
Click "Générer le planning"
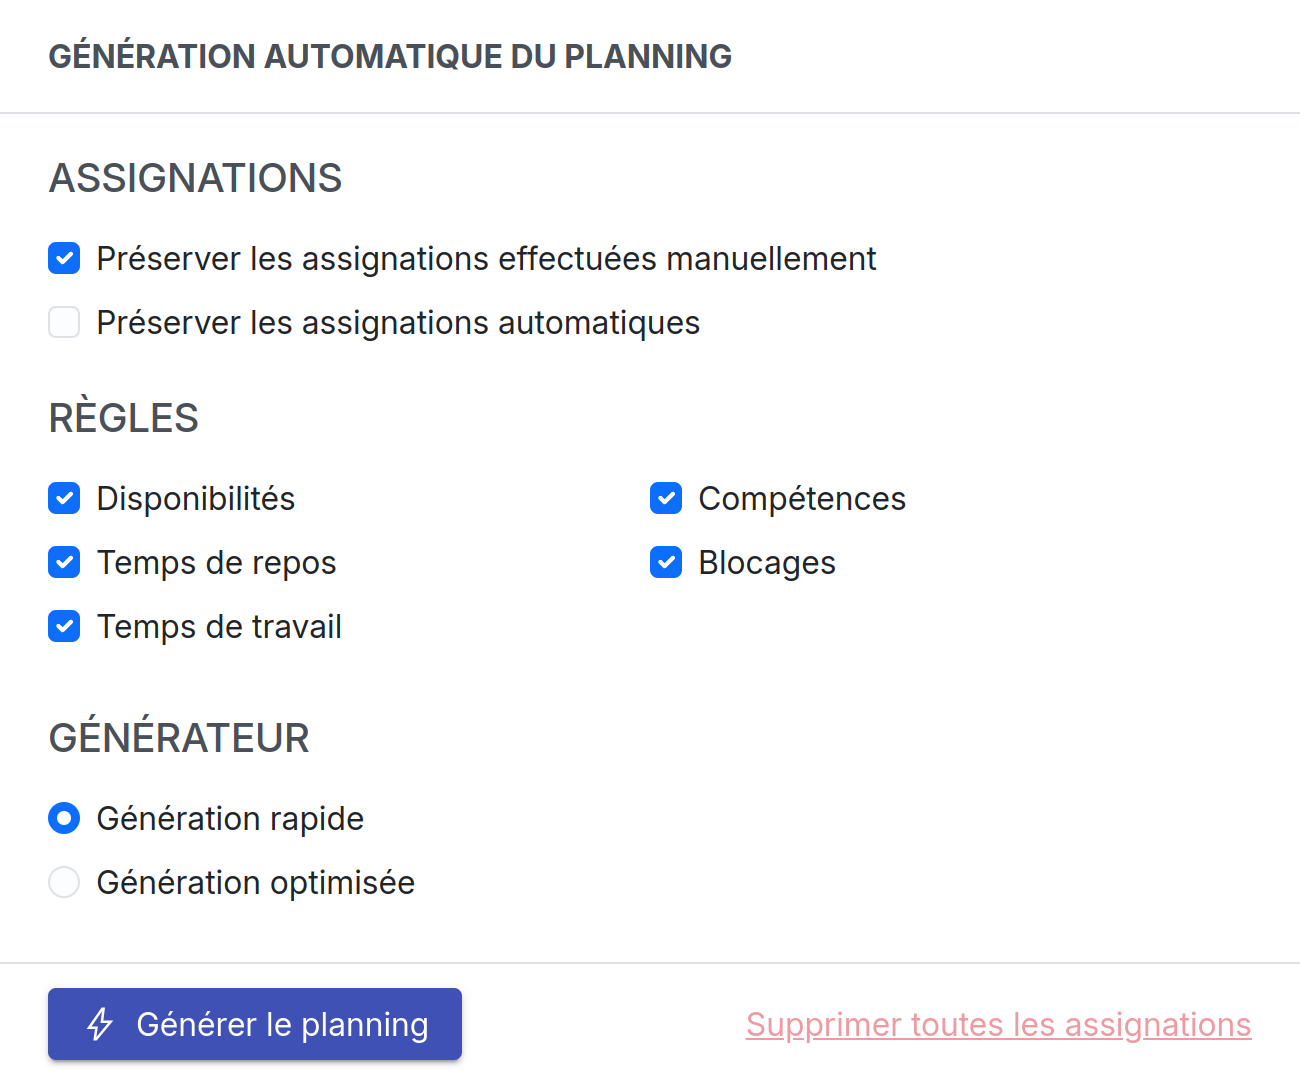pyautogui.click(x=255, y=1024)
